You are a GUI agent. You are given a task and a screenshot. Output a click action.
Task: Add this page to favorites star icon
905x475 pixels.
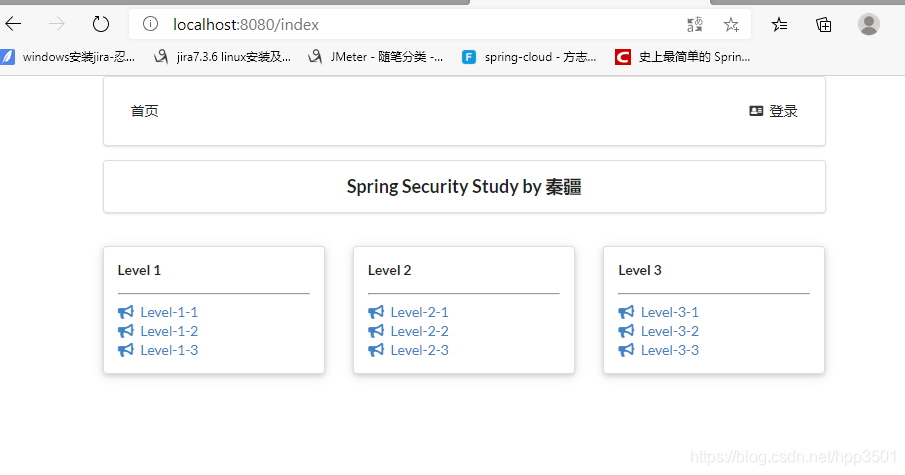coord(731,24)
